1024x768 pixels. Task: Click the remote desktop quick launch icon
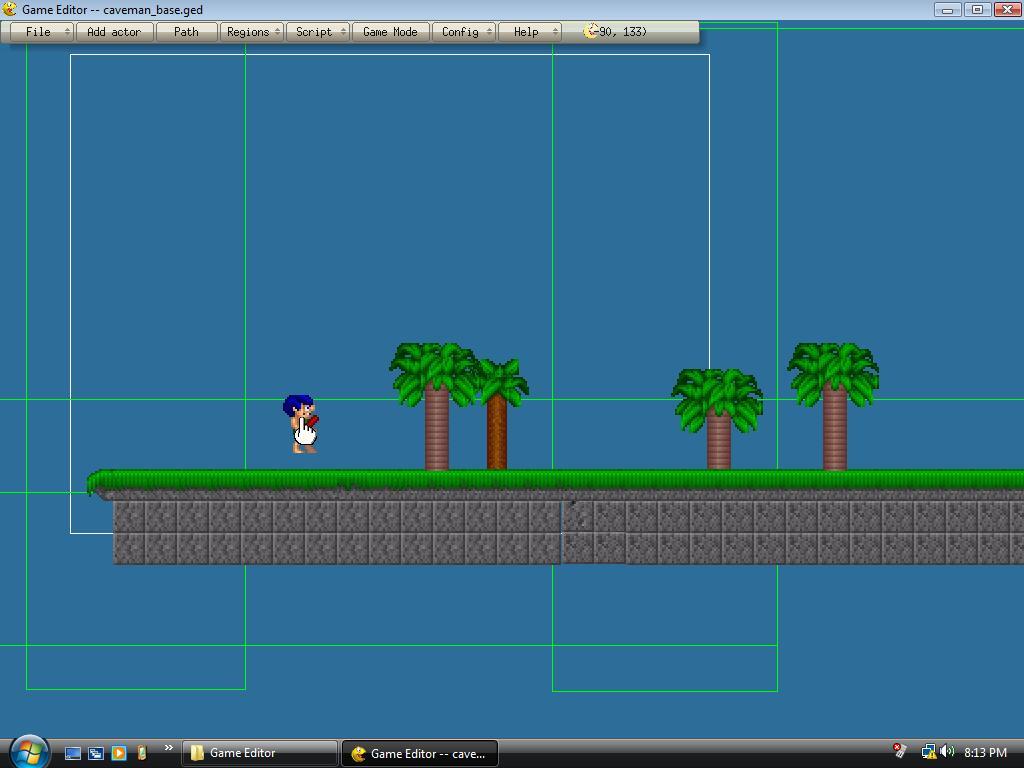click(x=95, y=753)
